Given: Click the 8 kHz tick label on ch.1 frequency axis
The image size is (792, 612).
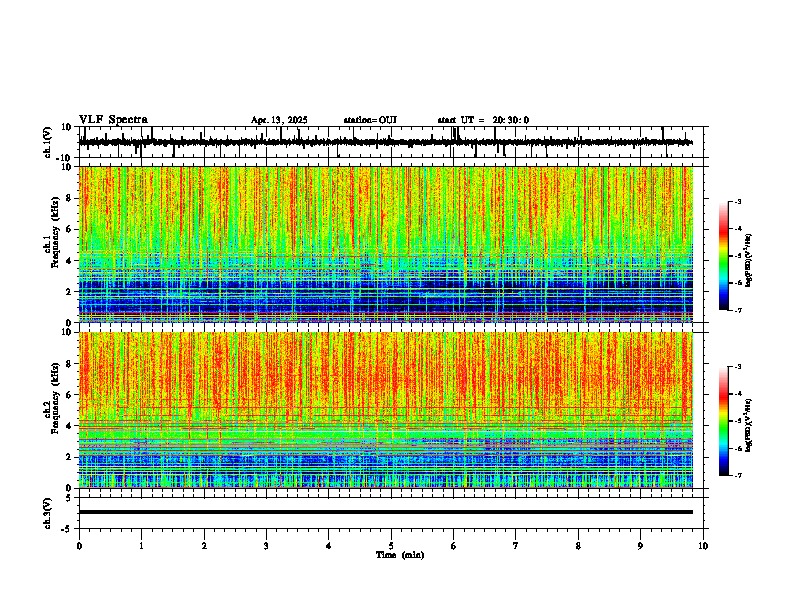Looking at the screenshot, I should (70, 198).
